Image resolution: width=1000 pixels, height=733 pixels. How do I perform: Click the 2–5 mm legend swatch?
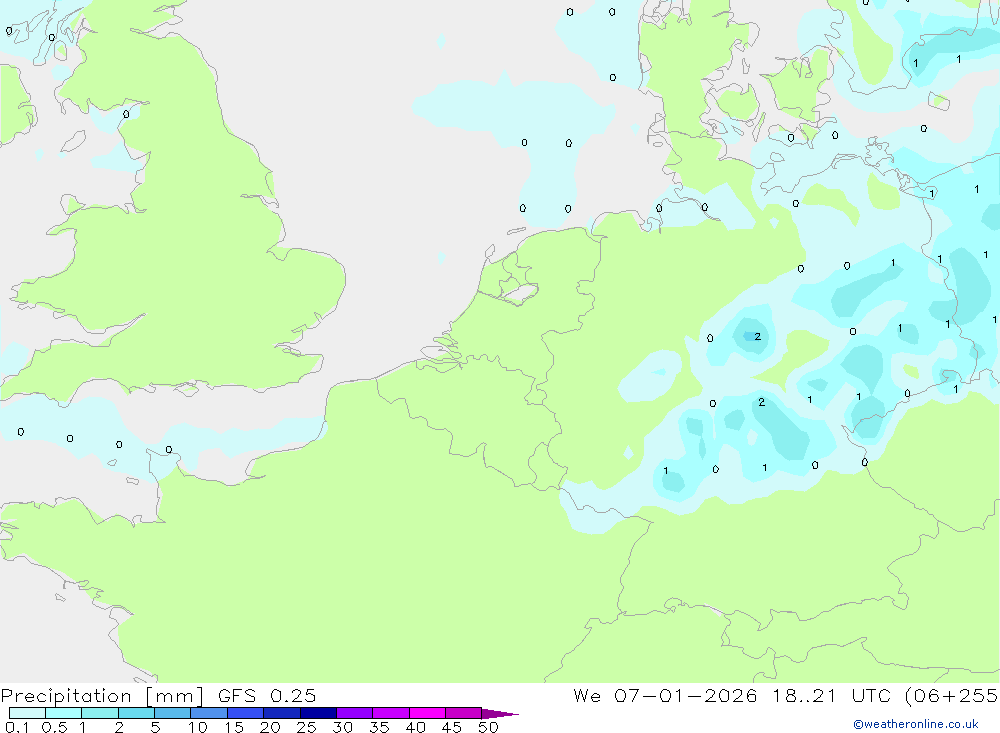(136, 713)
